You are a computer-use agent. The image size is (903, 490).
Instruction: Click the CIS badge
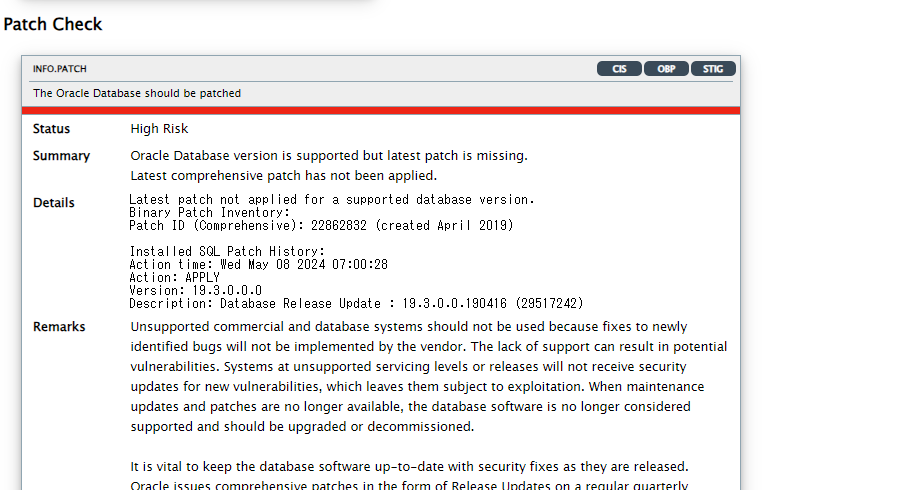tap(619, 69)
